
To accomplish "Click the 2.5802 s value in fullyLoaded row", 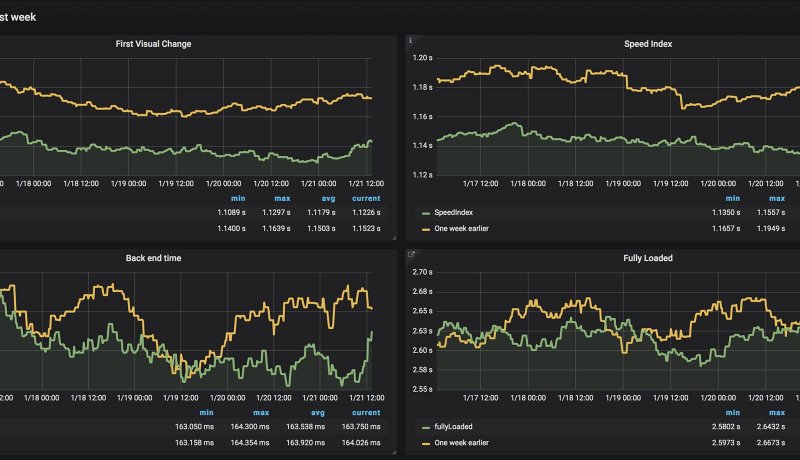I will point(726,427).
